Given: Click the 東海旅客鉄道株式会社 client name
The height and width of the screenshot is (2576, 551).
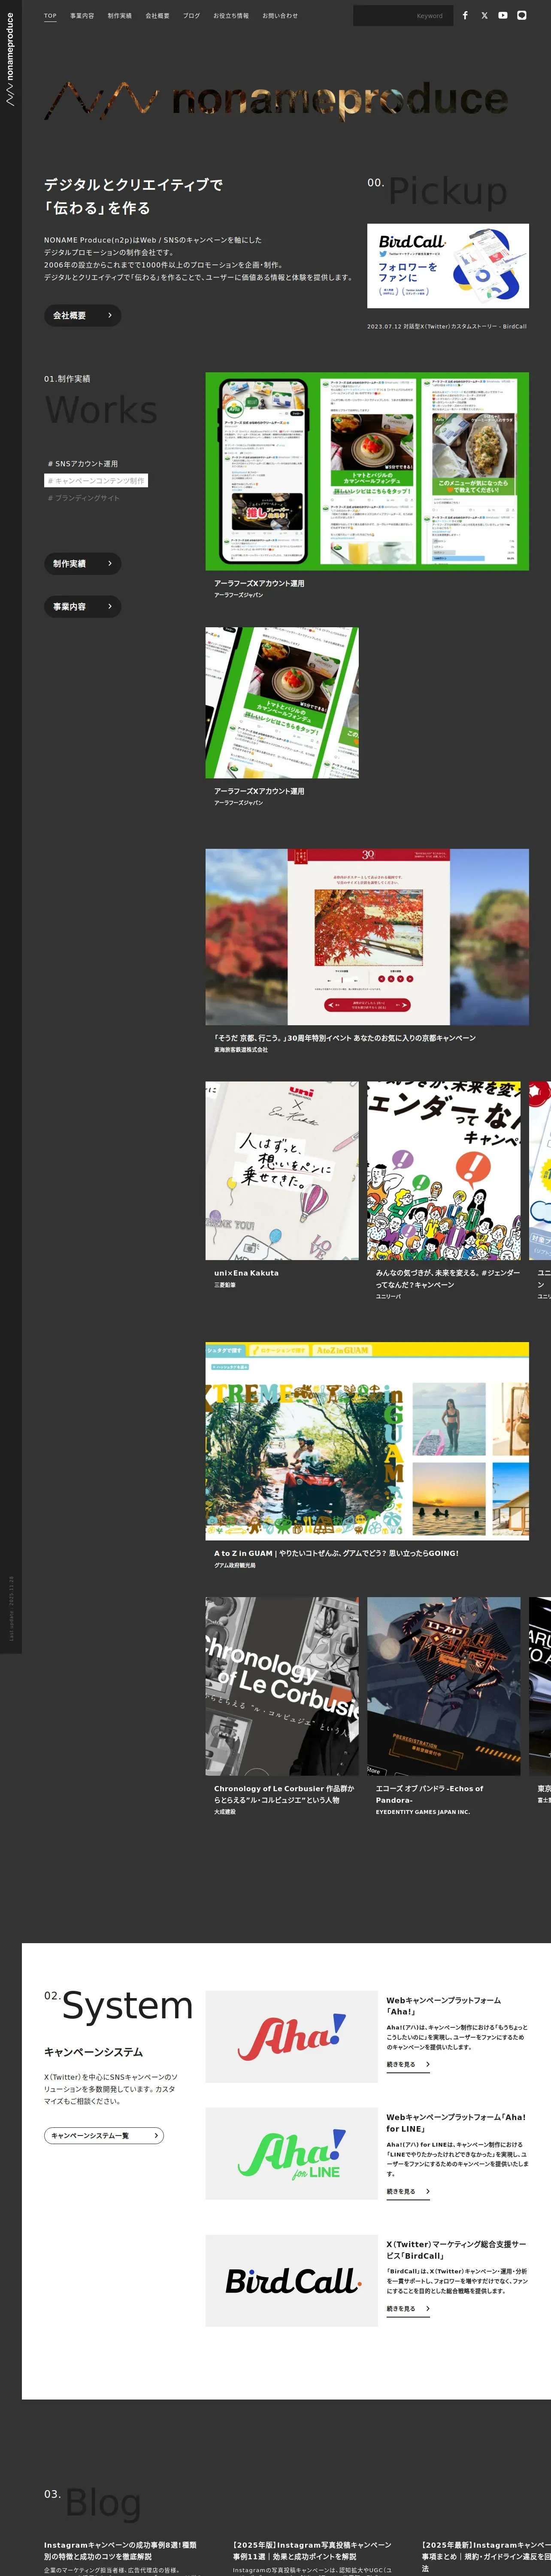Looking at the screenshot, I should point(241,1050).
